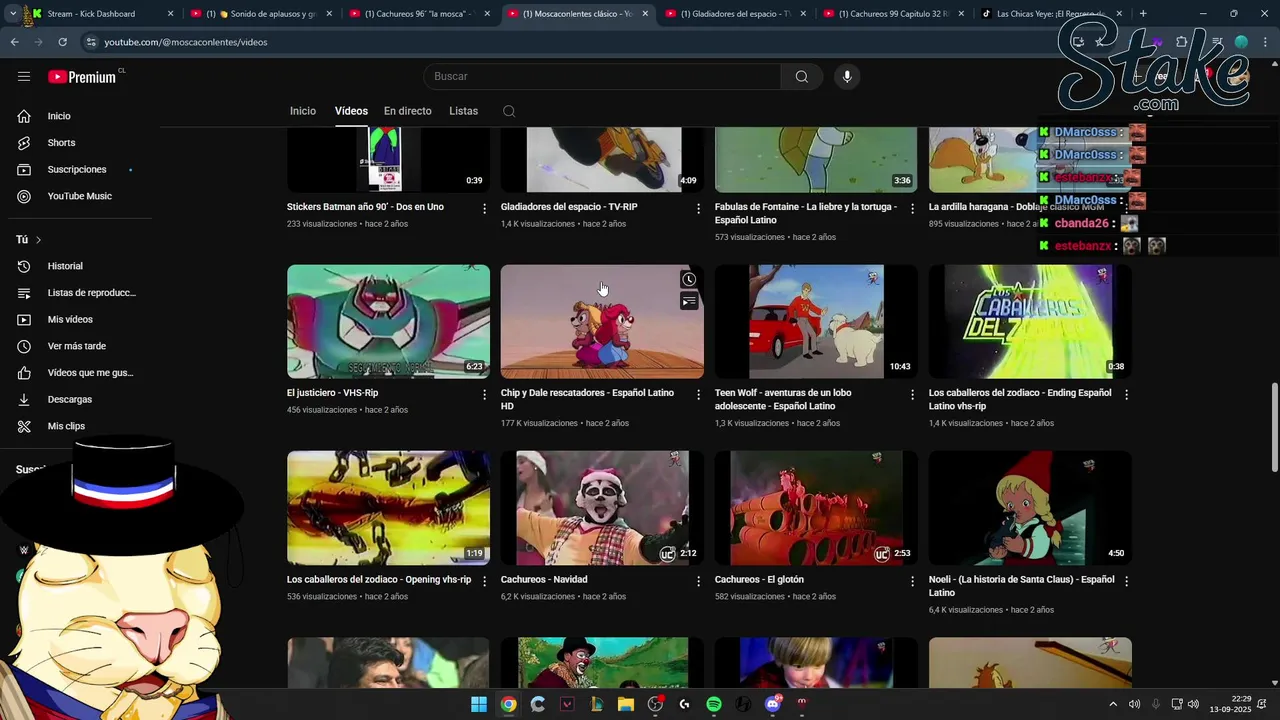Activate voice search microphone
Viewport: 1280px width, 720px height.
click(x=847, y=77)
